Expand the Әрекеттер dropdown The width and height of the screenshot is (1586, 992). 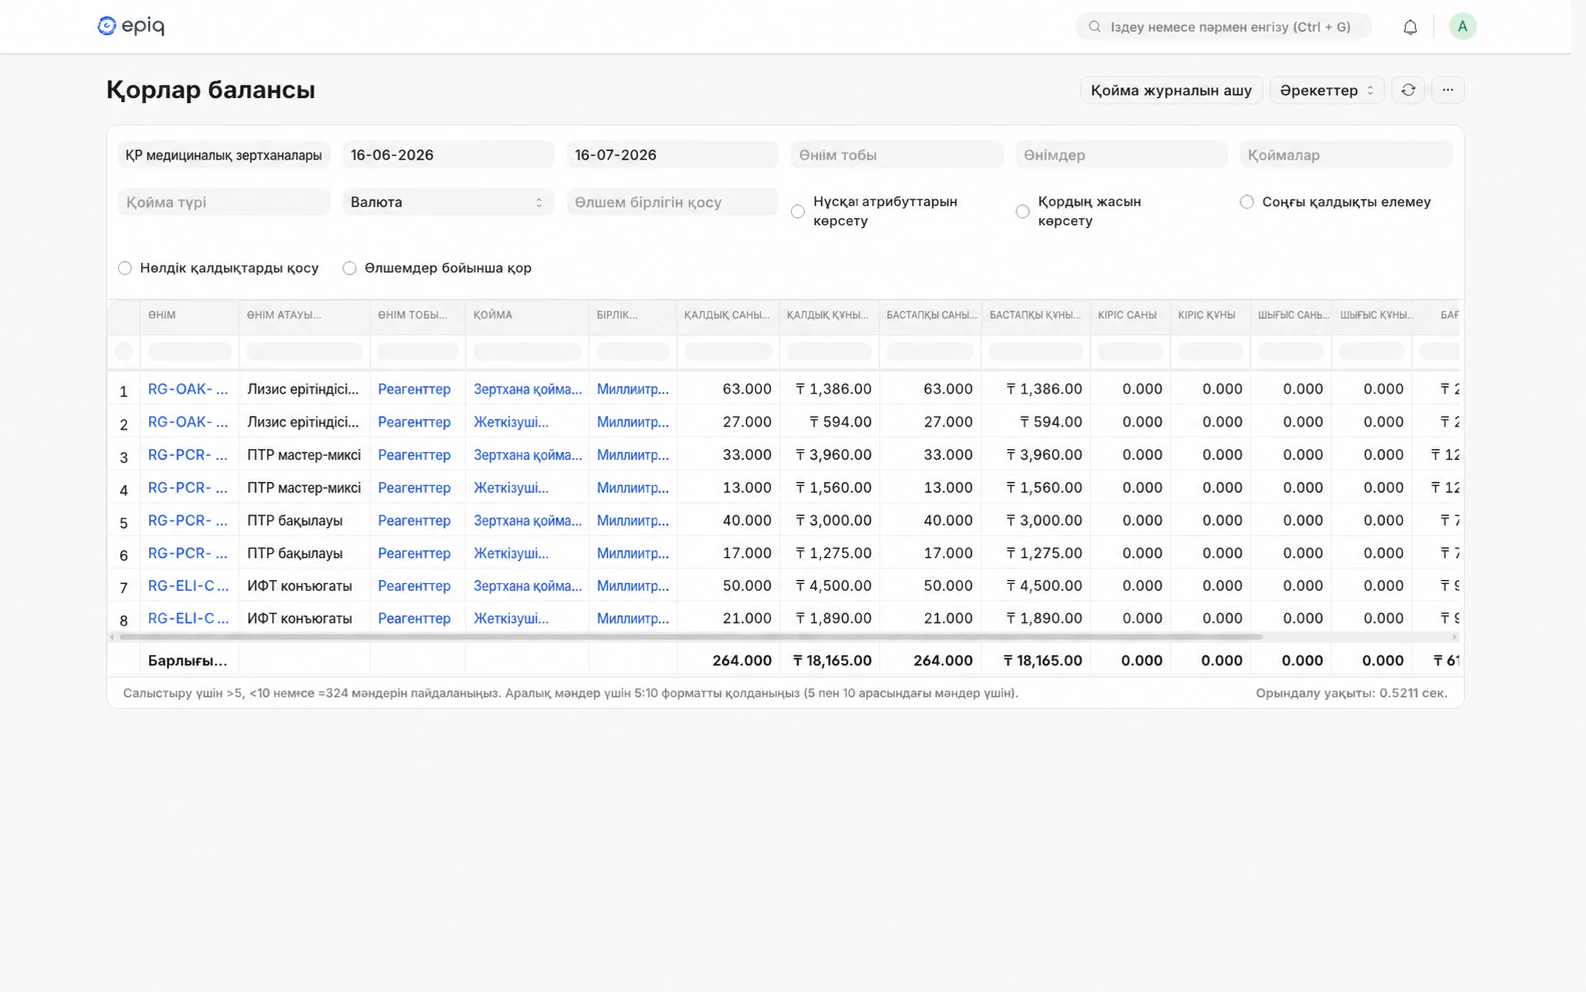point(1327,90)
